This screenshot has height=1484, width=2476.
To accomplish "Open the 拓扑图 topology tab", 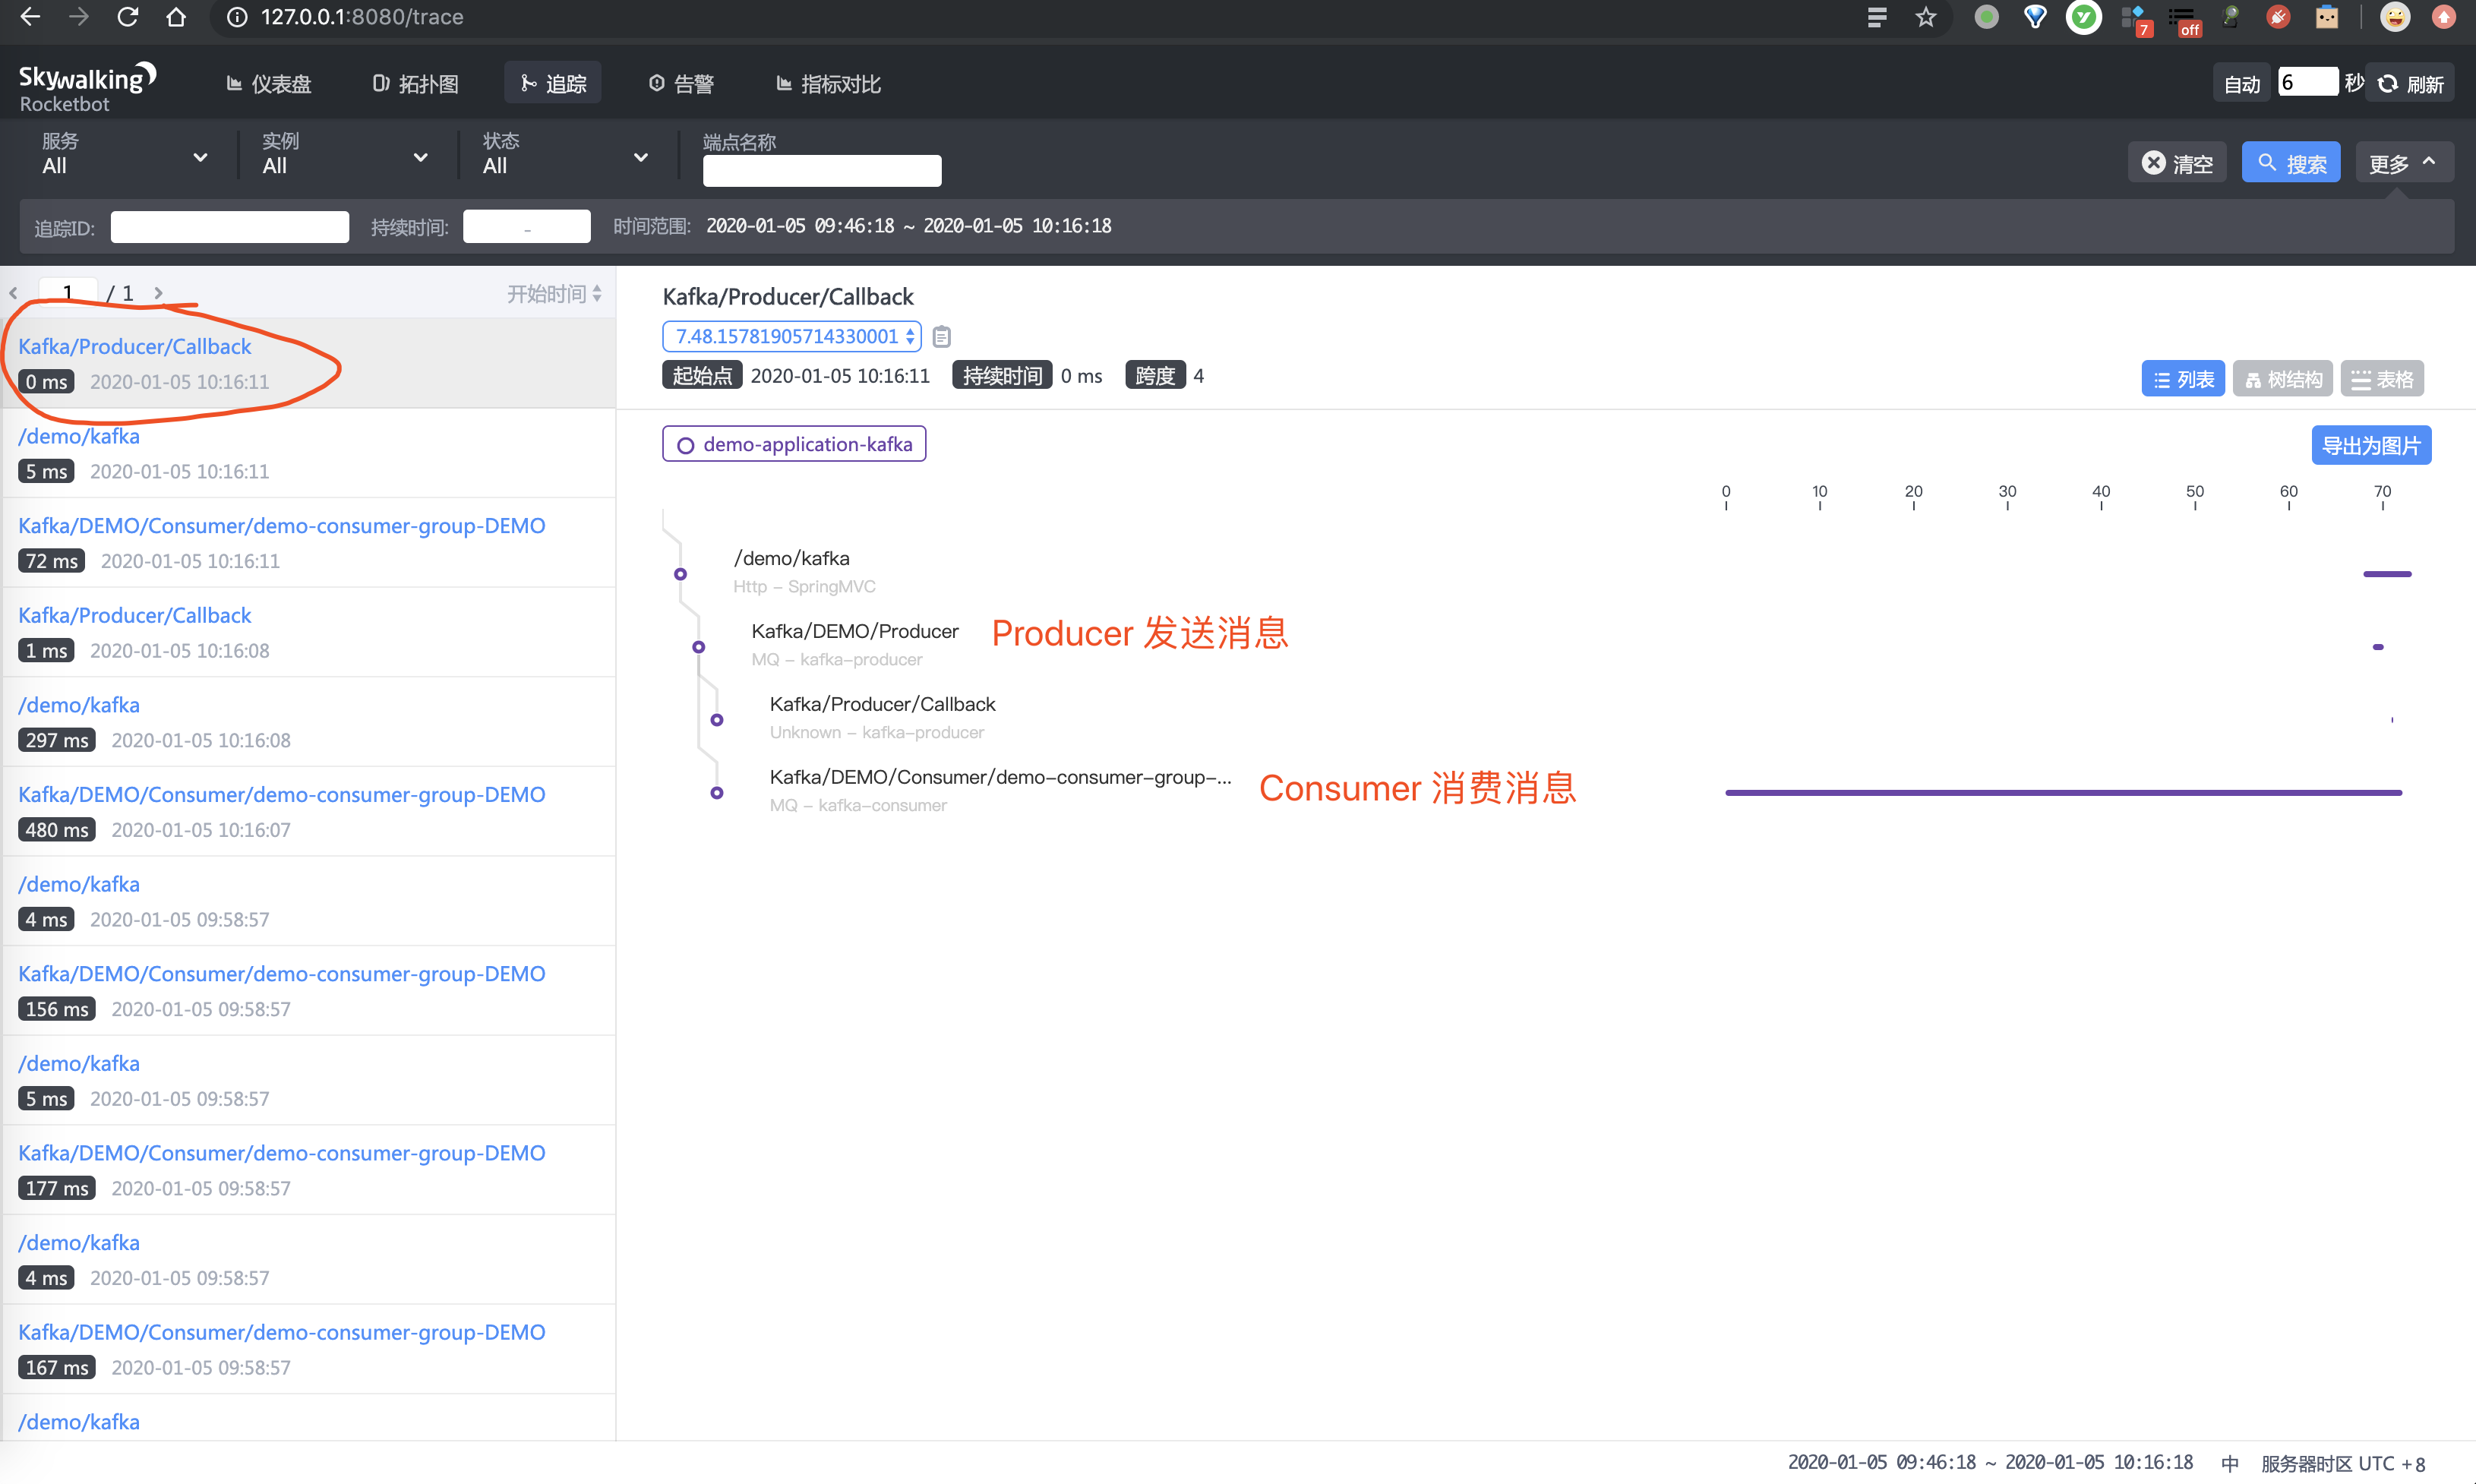I will coord(415,84).
